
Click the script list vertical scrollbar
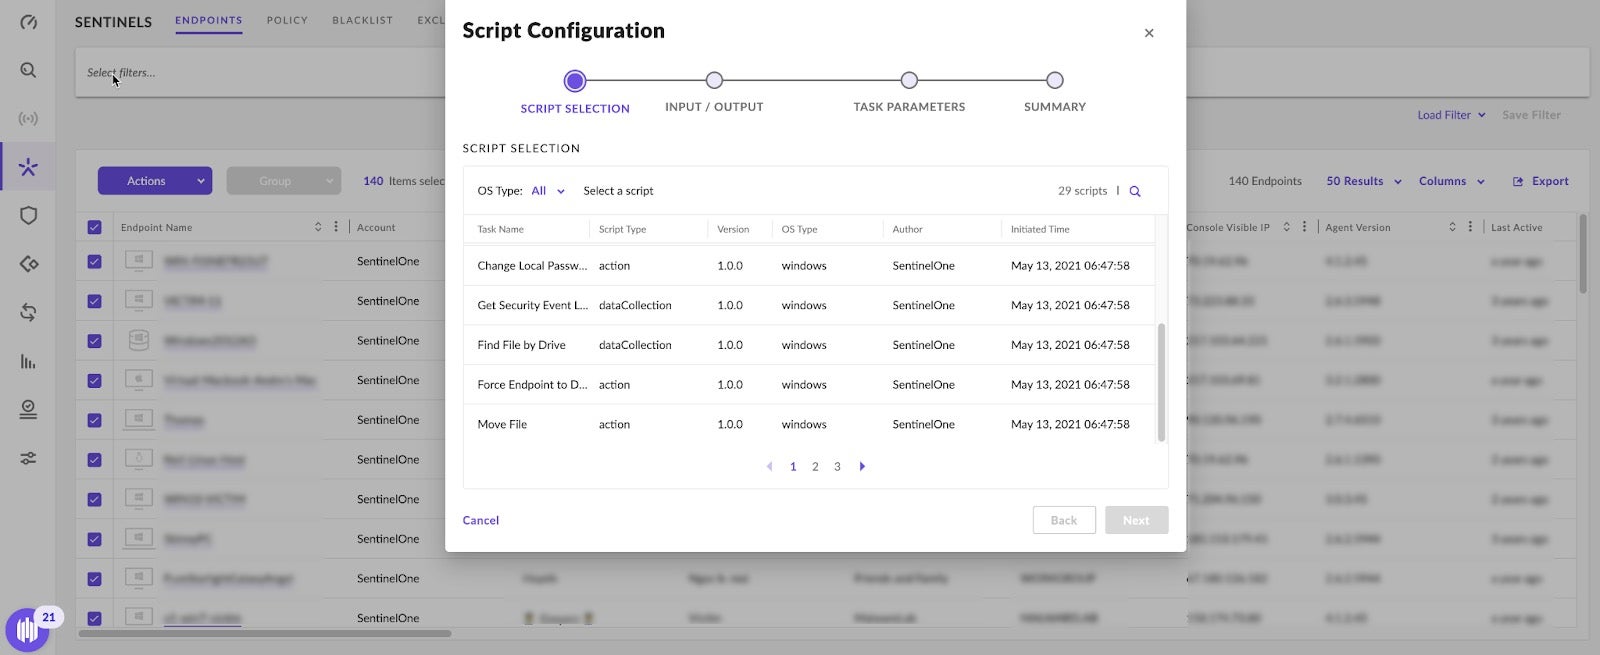(1161, 381)
